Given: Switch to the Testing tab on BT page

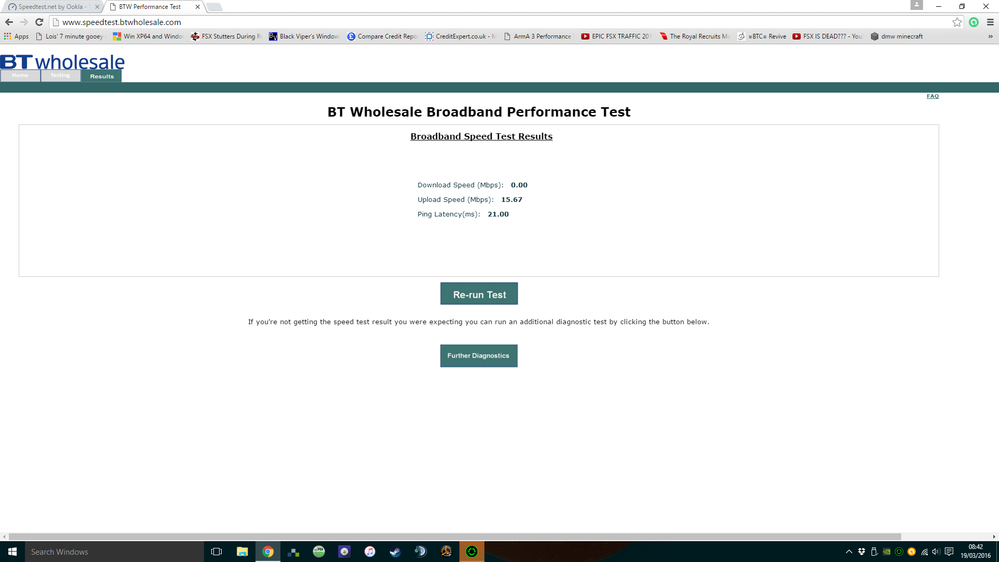Looking at the screenshot, I should click(x=61, y=76).
